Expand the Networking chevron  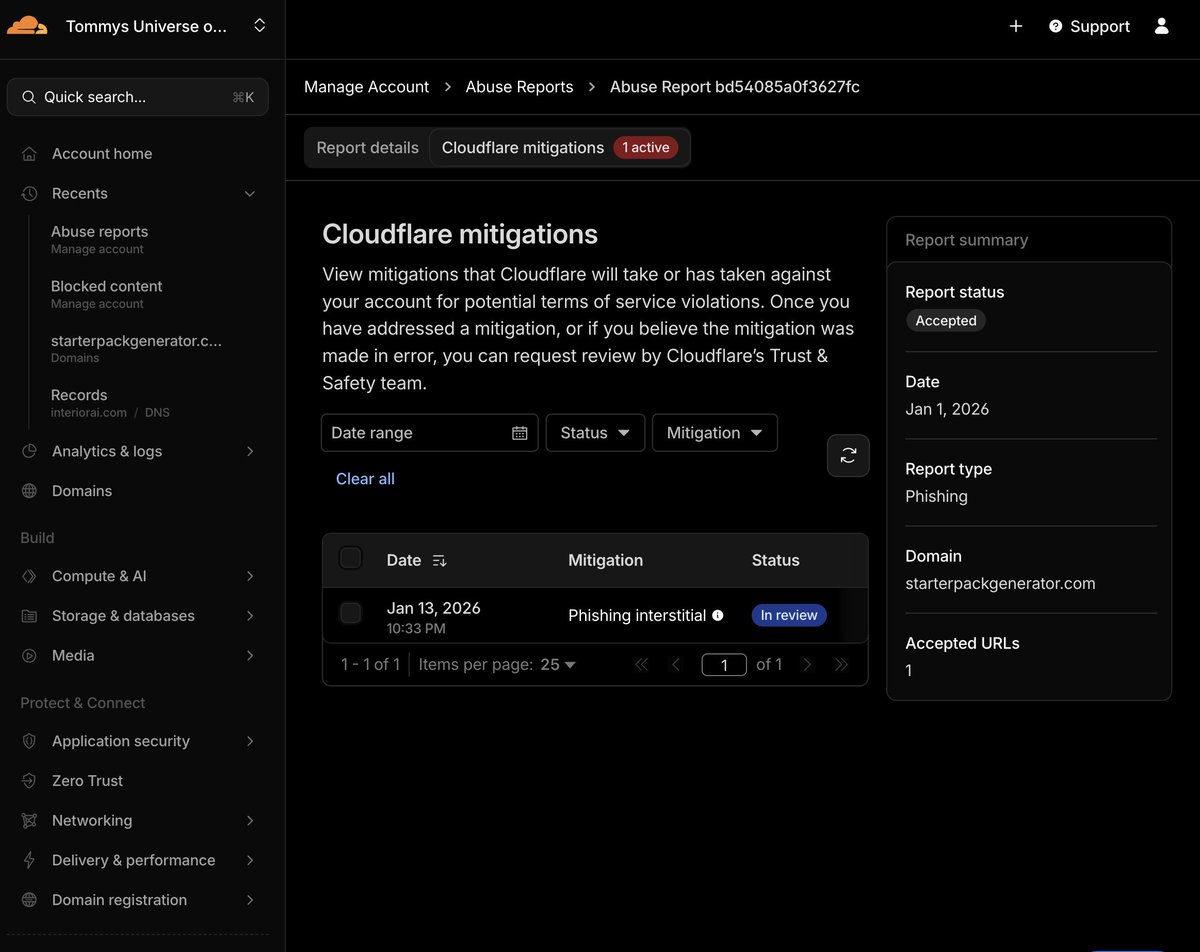tap(250, 821)
